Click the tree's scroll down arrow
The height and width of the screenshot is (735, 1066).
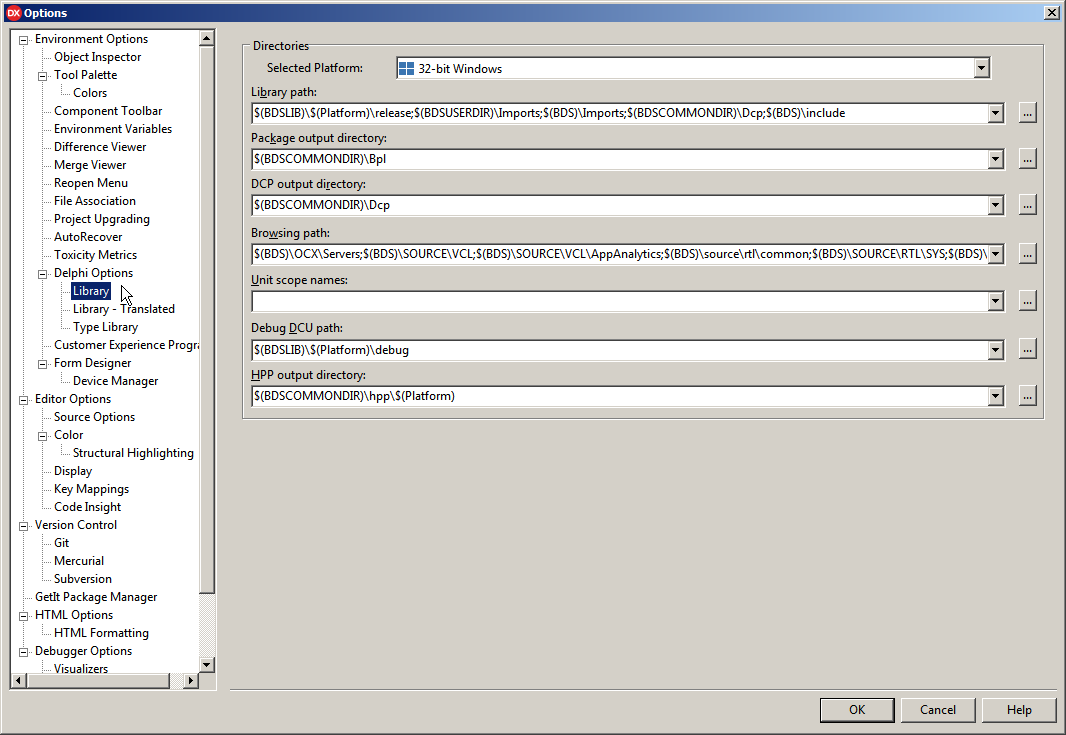tap(207, 665)
